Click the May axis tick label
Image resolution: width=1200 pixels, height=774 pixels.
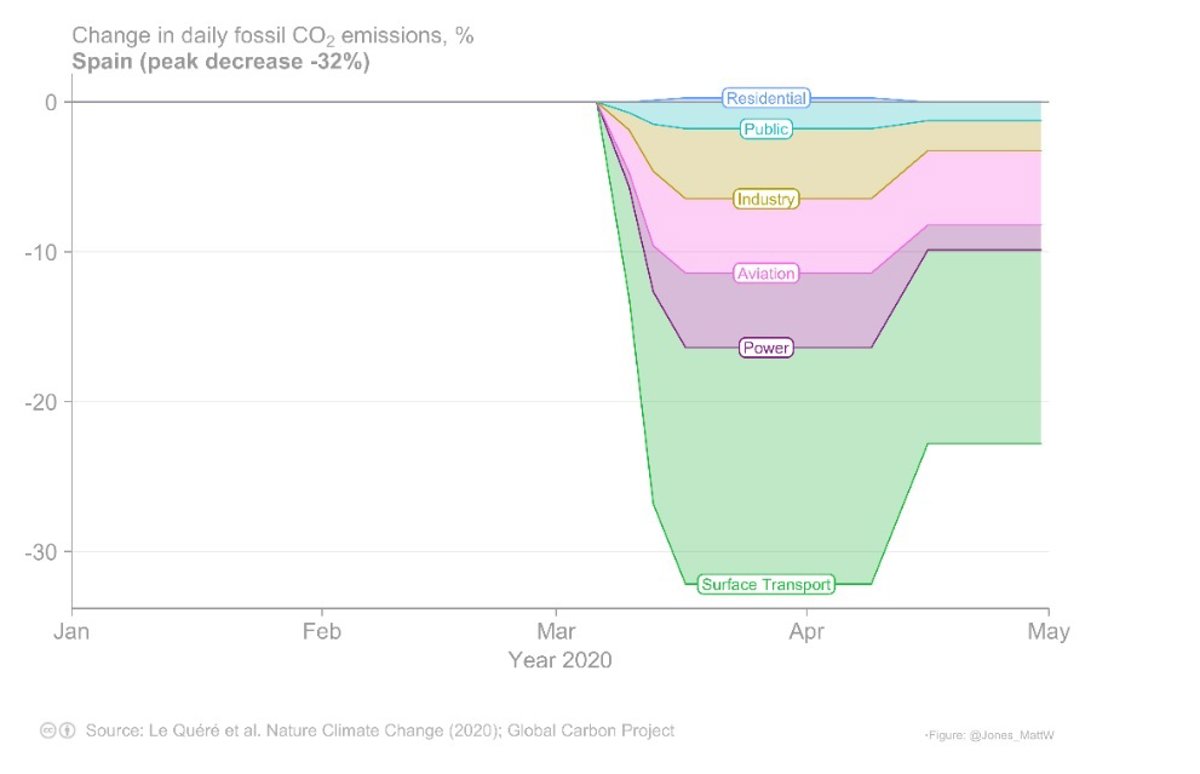pyautogui.click(x=1048, y=632)
